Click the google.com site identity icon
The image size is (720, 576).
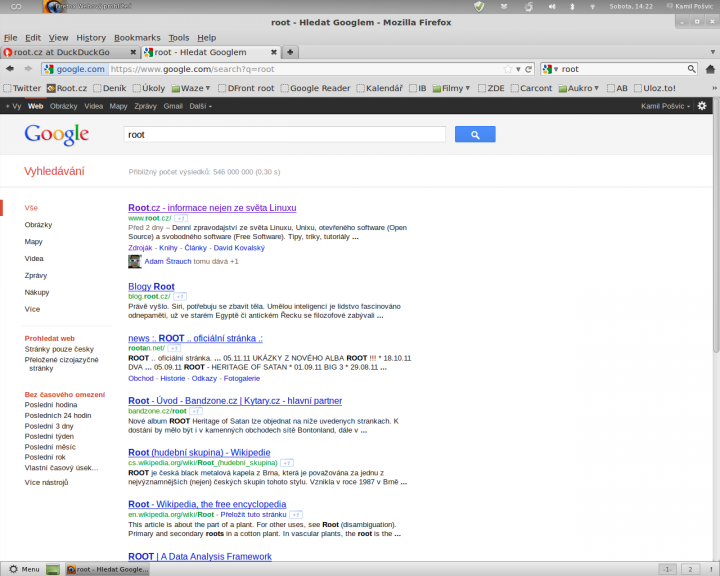[74, 69]
